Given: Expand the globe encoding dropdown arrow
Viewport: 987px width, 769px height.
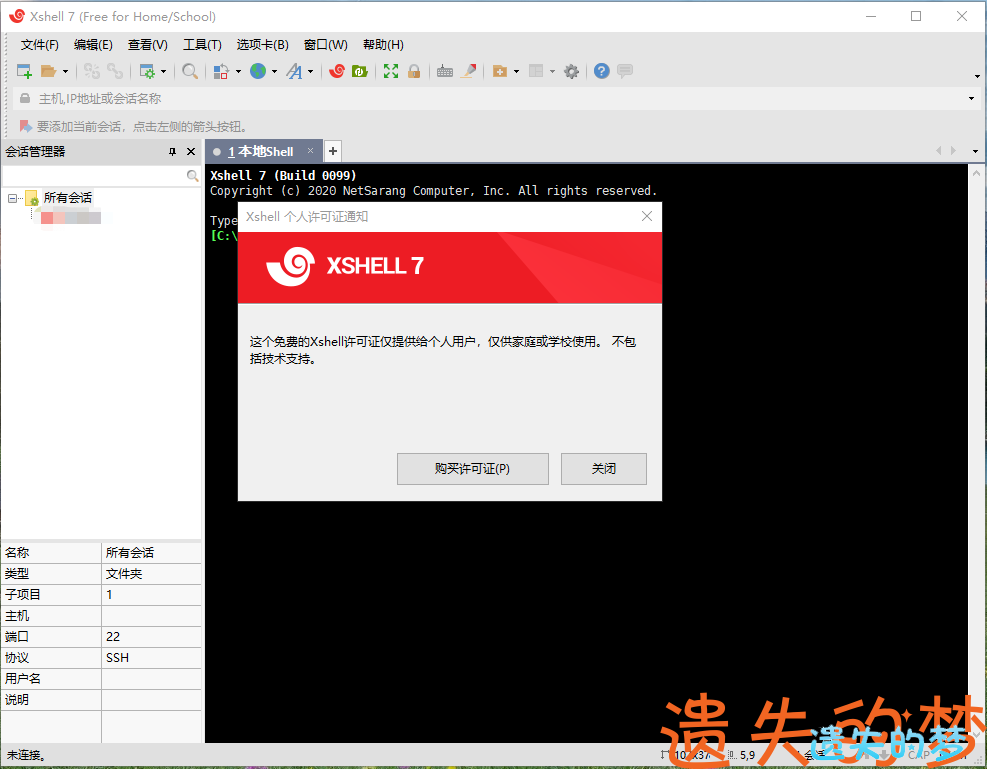Looking at the screenshot, I should 274,72.
